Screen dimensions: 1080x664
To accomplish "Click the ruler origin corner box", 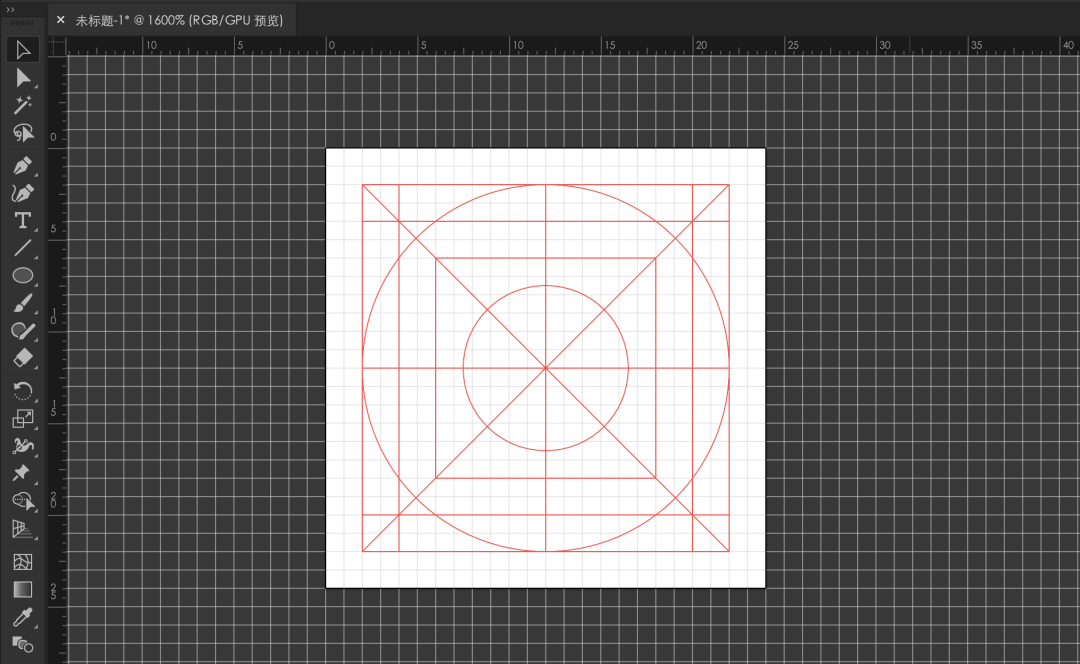I will (x=57, y=45).
